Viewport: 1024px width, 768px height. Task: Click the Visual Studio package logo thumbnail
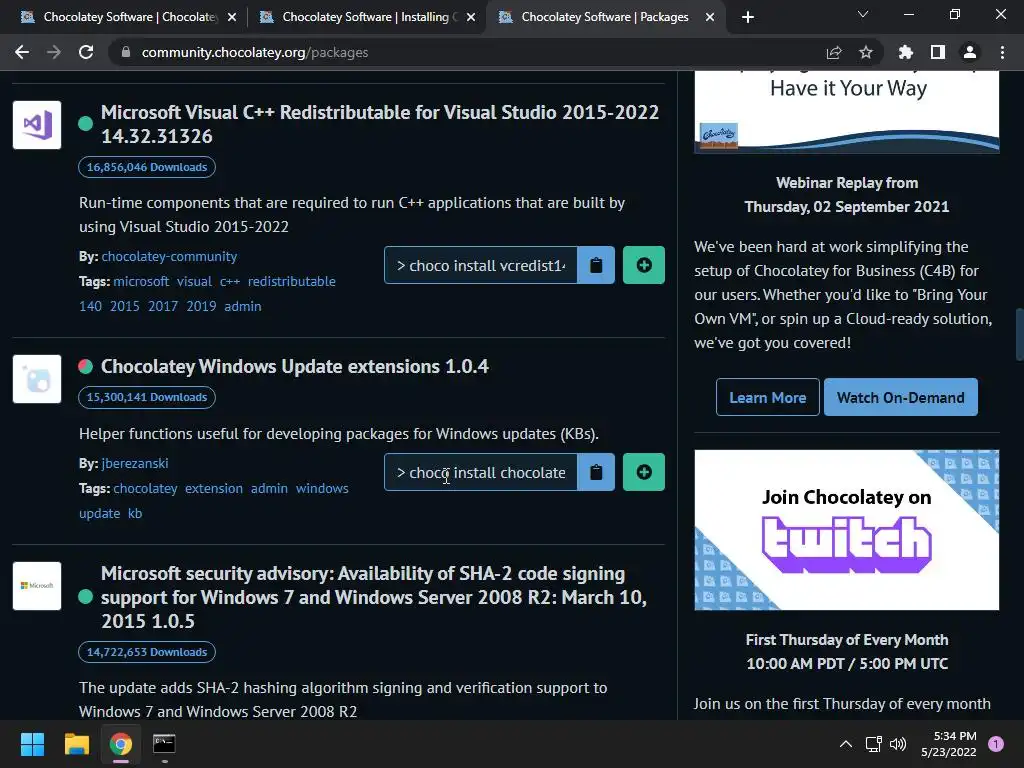[37, 125]
